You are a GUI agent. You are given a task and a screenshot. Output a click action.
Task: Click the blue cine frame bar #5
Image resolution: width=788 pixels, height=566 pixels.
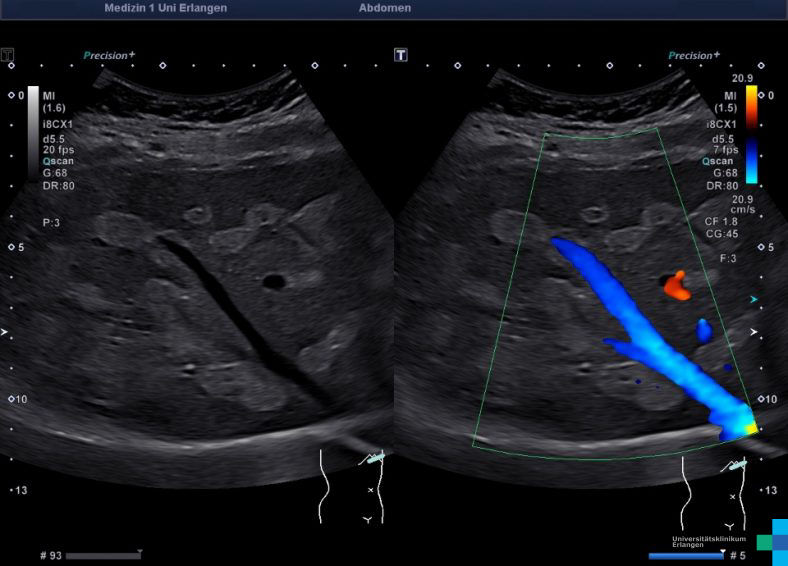pos(686,556)
